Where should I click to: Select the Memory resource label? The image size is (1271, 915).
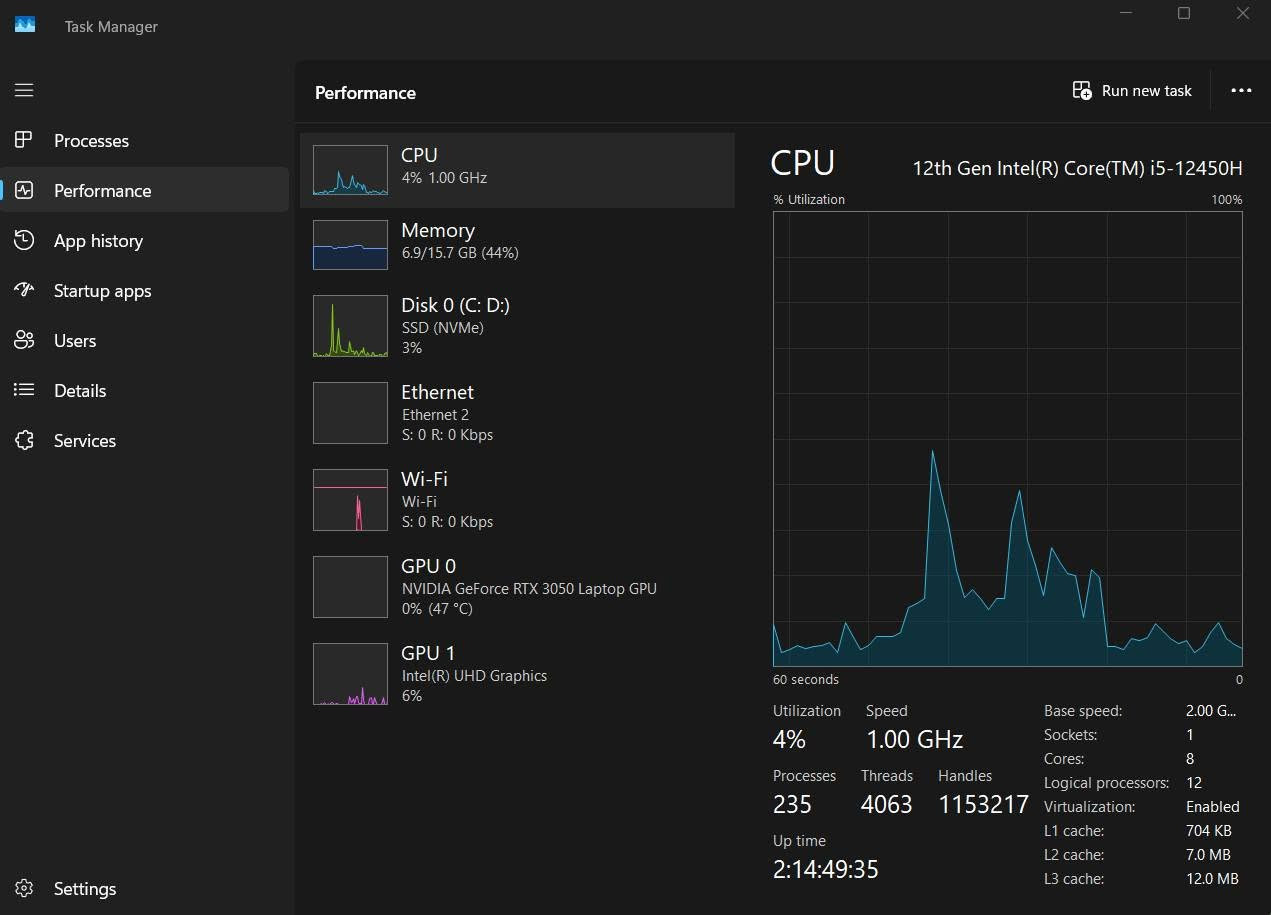tap(438, 230)
